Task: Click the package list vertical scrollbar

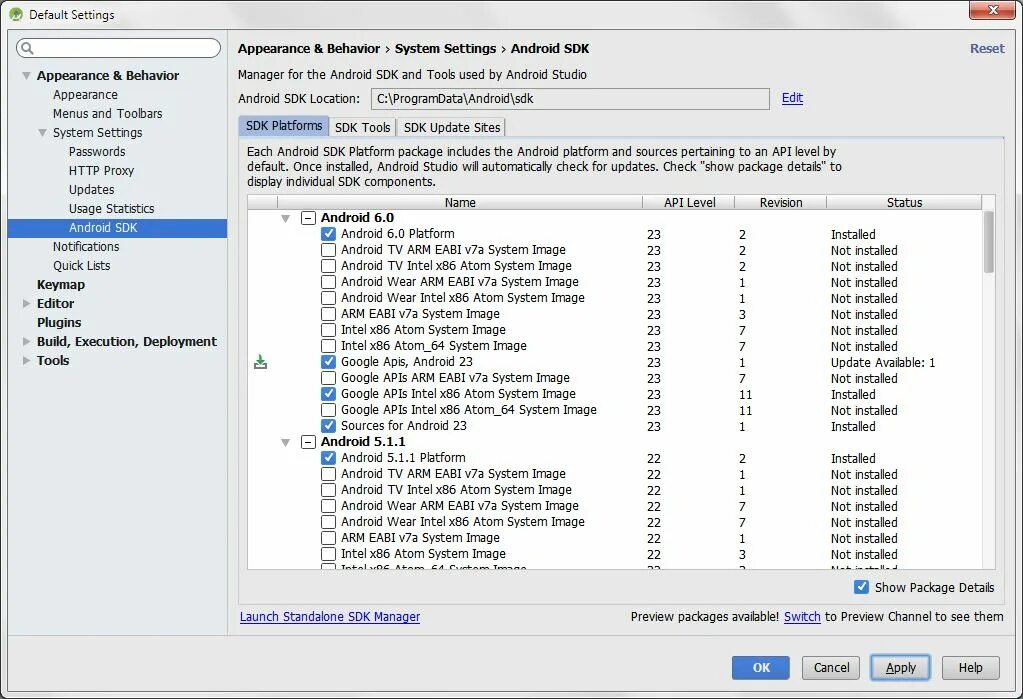Action: click(x=988, y=241)
